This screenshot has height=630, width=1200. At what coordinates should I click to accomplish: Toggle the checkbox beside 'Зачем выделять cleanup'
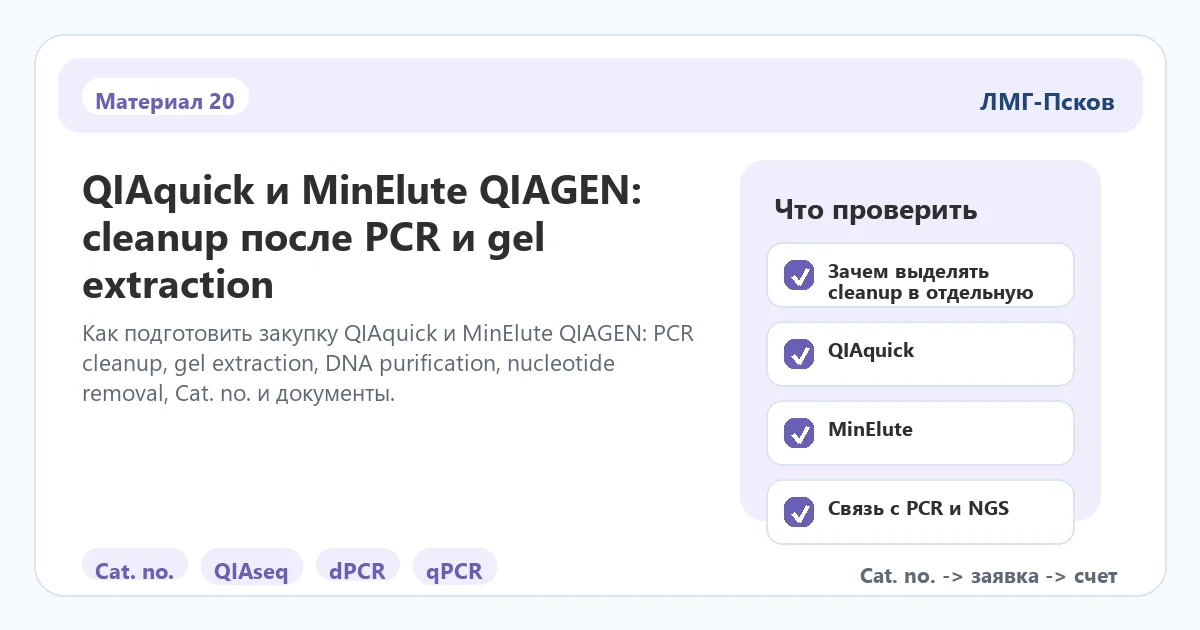click(x=799, y=275)
